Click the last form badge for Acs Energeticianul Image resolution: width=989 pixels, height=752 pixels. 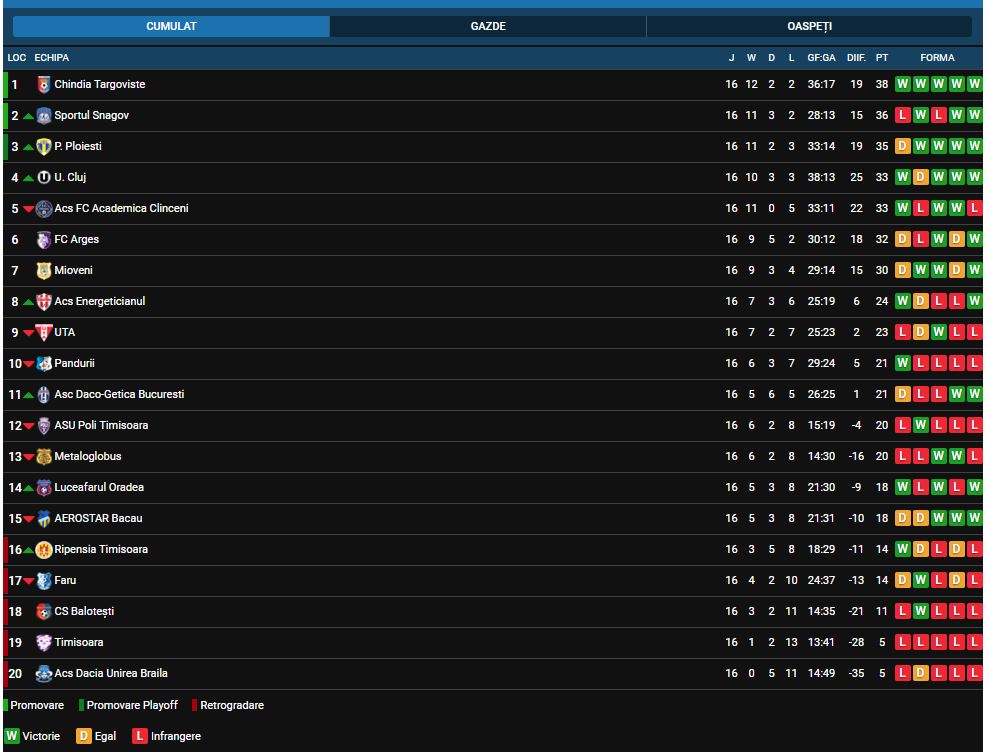pyautogui.click(x=974, y=301)
